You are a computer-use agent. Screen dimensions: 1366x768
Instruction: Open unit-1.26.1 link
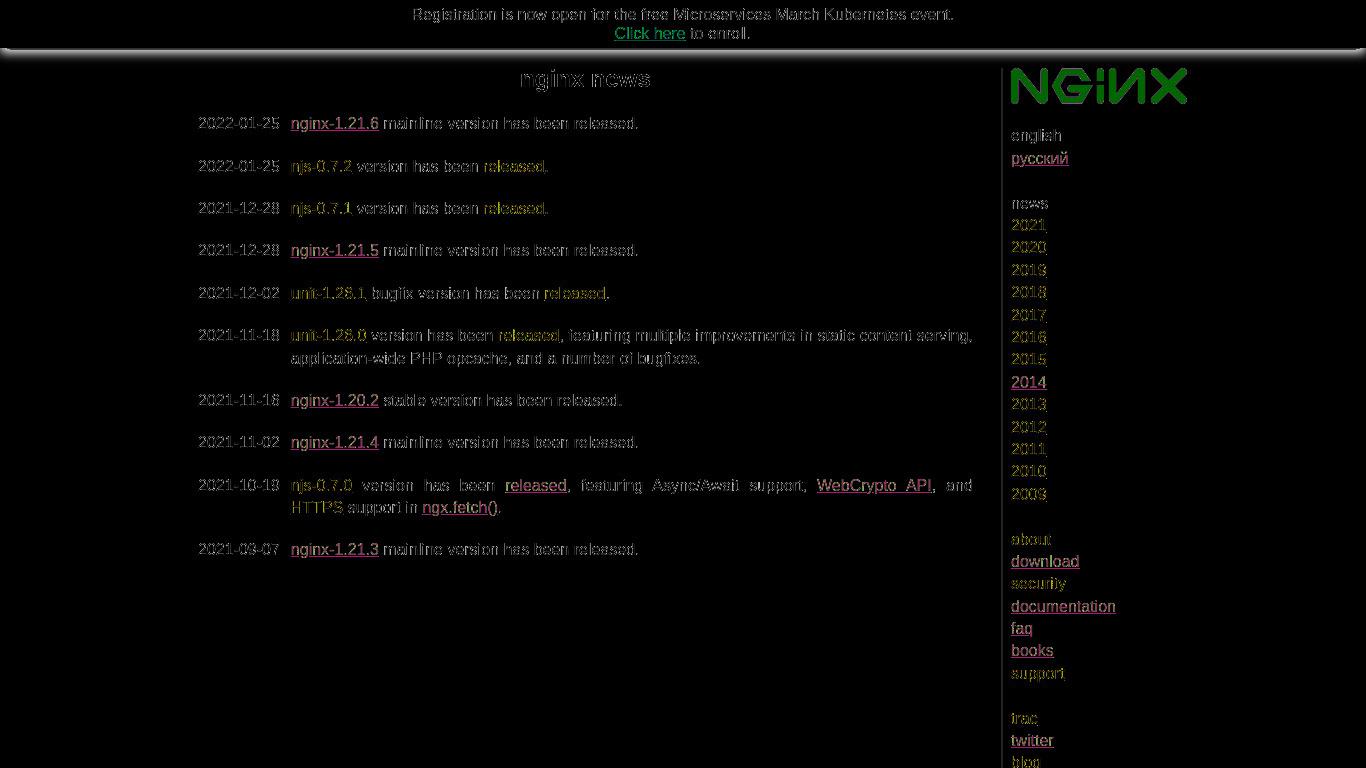(328, 294)
